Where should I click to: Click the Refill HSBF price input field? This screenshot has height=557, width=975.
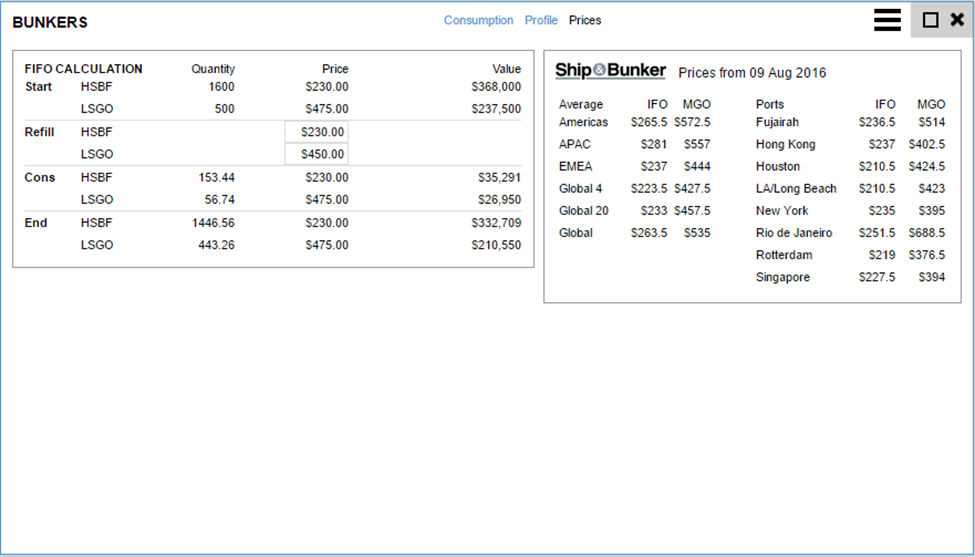[x=317, y=132]
